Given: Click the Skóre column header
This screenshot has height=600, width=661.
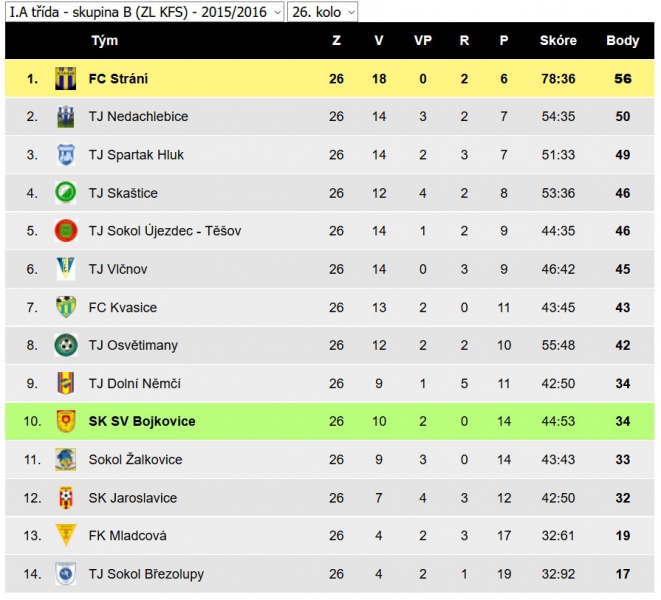Looking at the screenshot, I should click(x=558, y=40).
